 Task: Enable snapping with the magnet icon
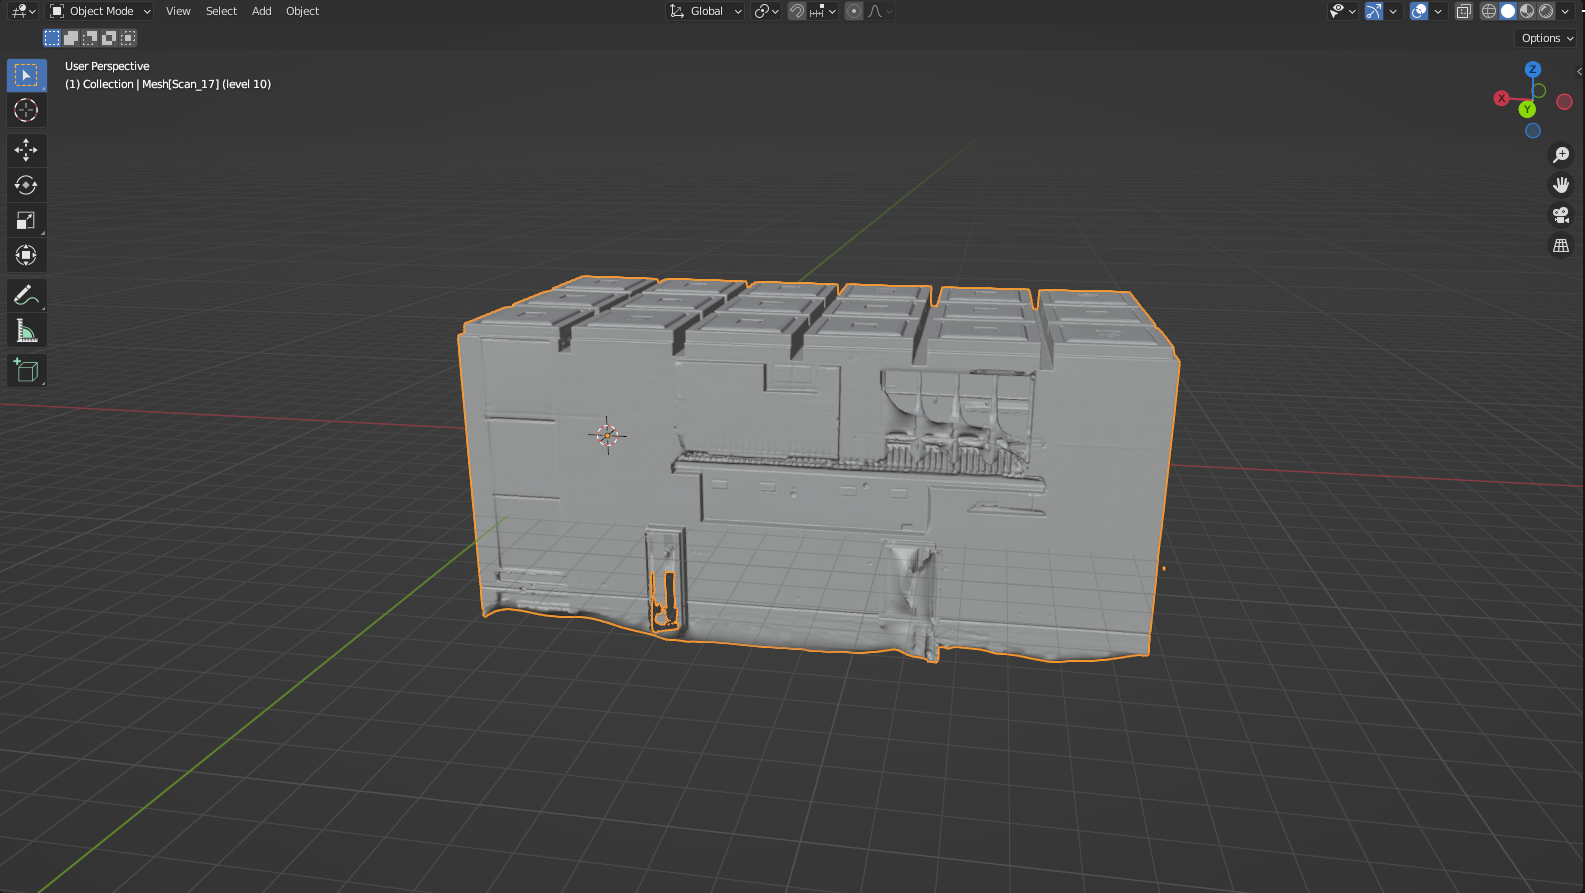[797, 11]
